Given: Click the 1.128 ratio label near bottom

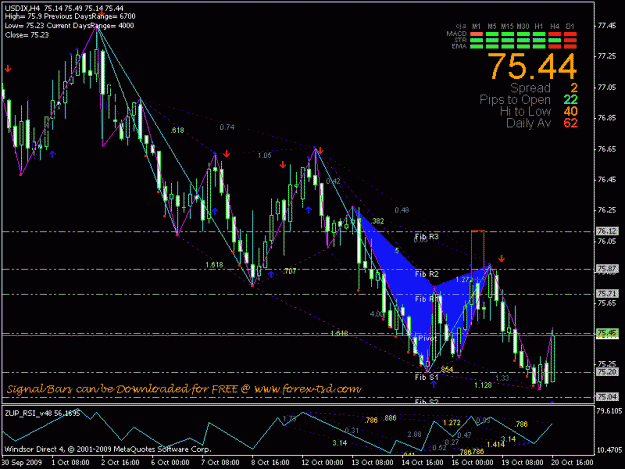Looking at the screenshot, I should [x=483, y=385].
